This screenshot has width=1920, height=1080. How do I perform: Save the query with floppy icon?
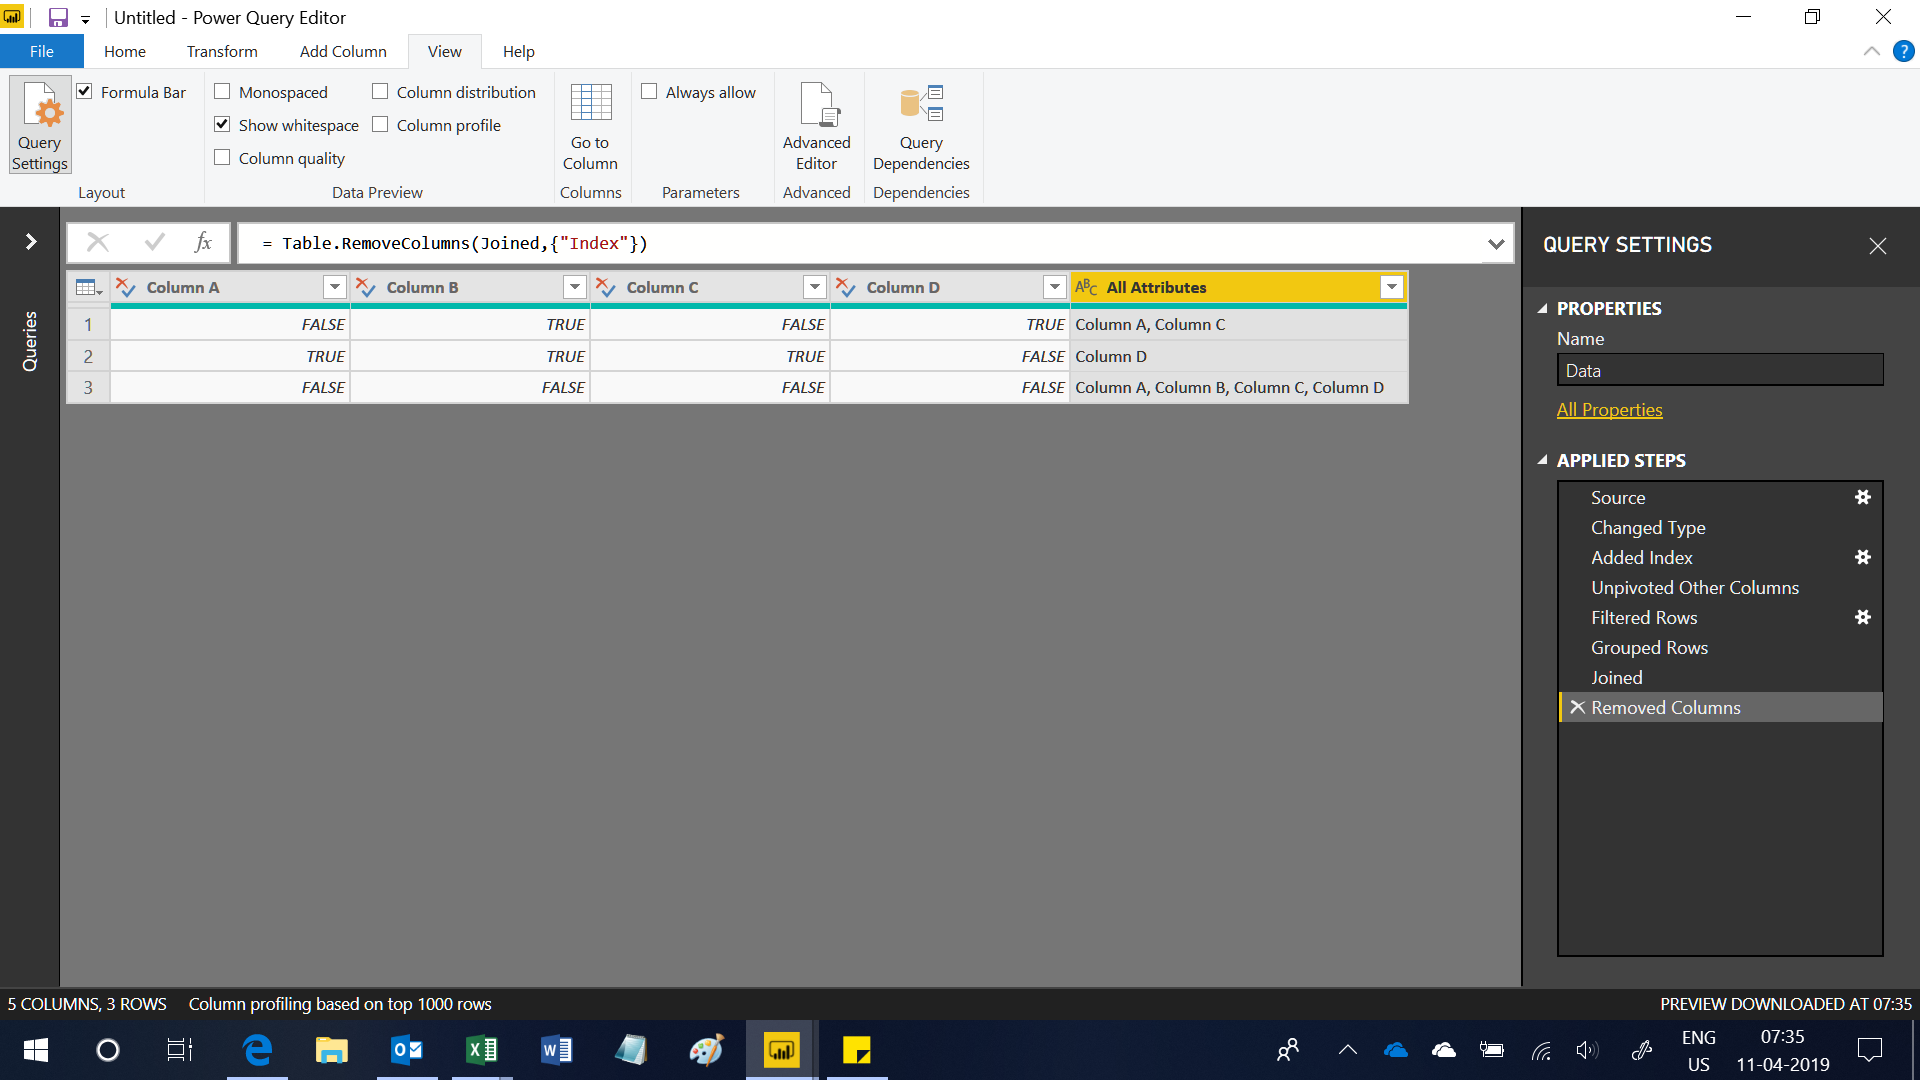click(x=58, y=17)
